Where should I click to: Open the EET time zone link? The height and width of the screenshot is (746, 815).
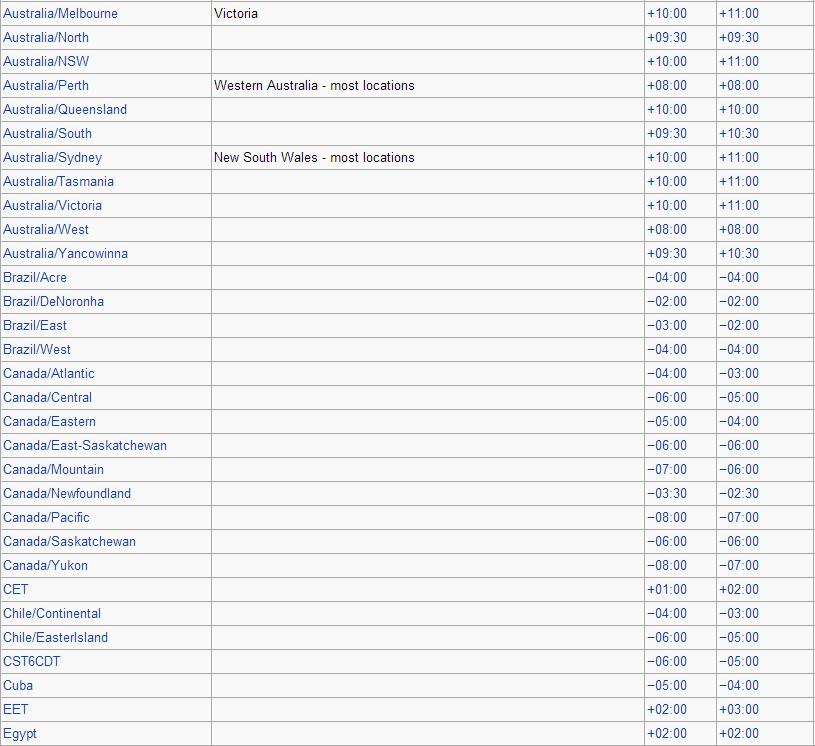click(16, 710)
